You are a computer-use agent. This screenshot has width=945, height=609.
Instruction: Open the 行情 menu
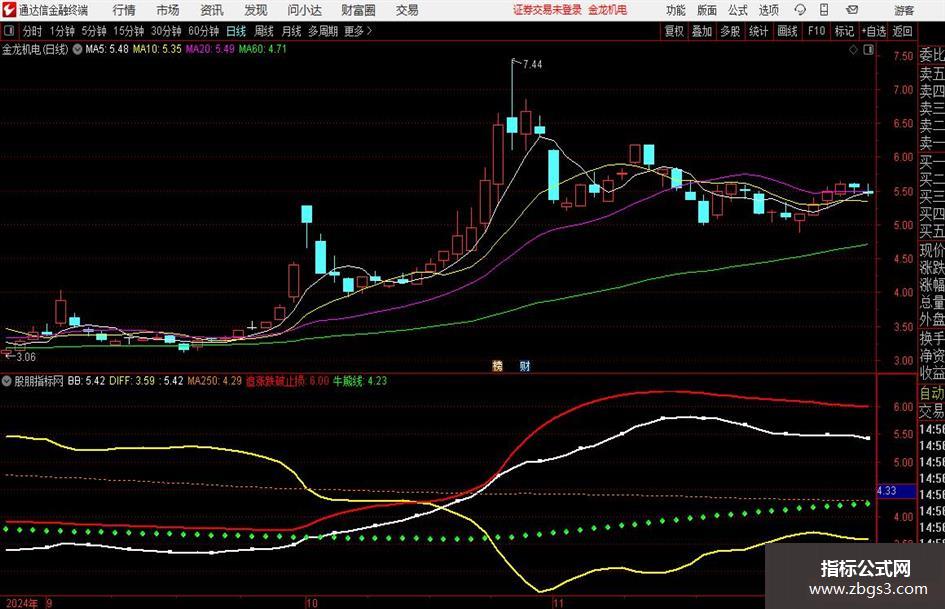point(124,10)
